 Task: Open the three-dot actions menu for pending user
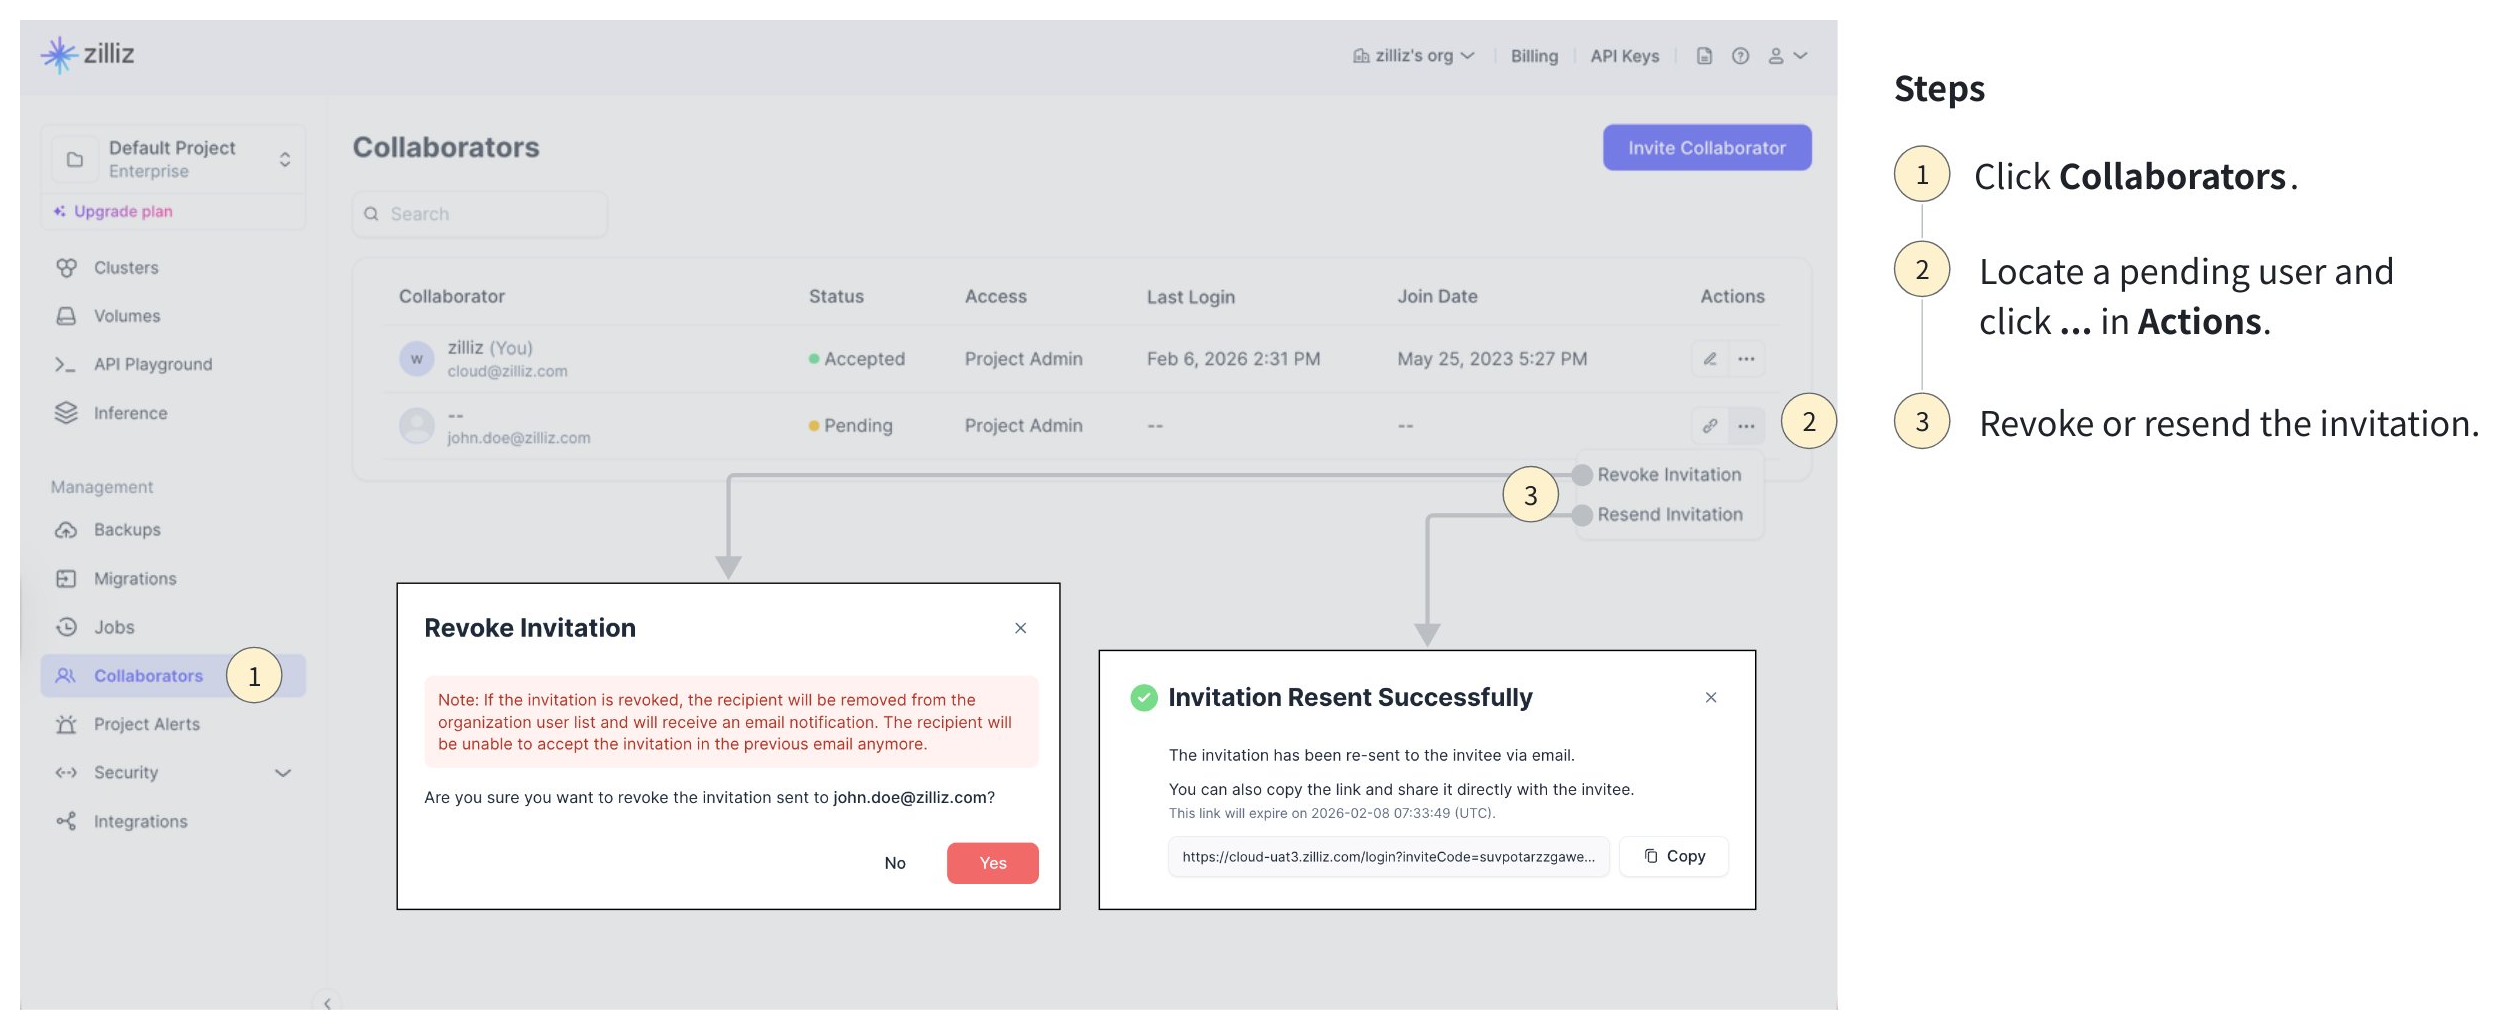coord(1746,426)
